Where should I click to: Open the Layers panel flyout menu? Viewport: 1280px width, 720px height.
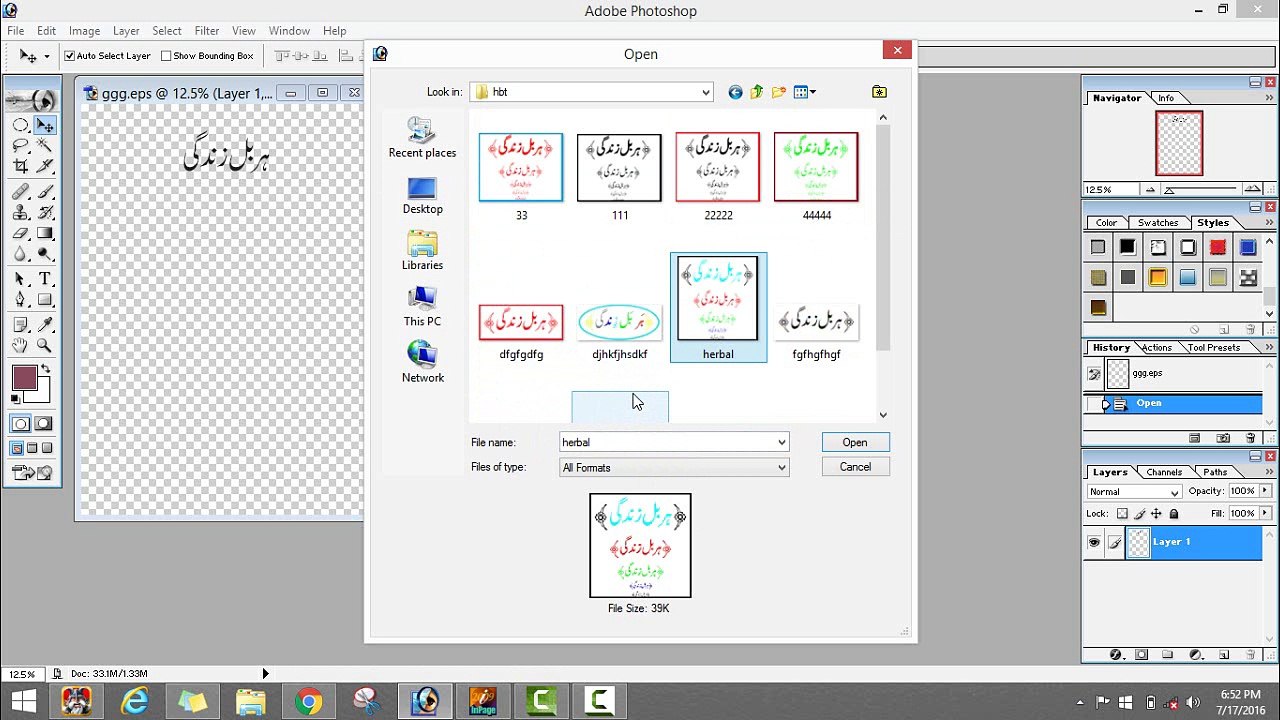click(1268, 472)
